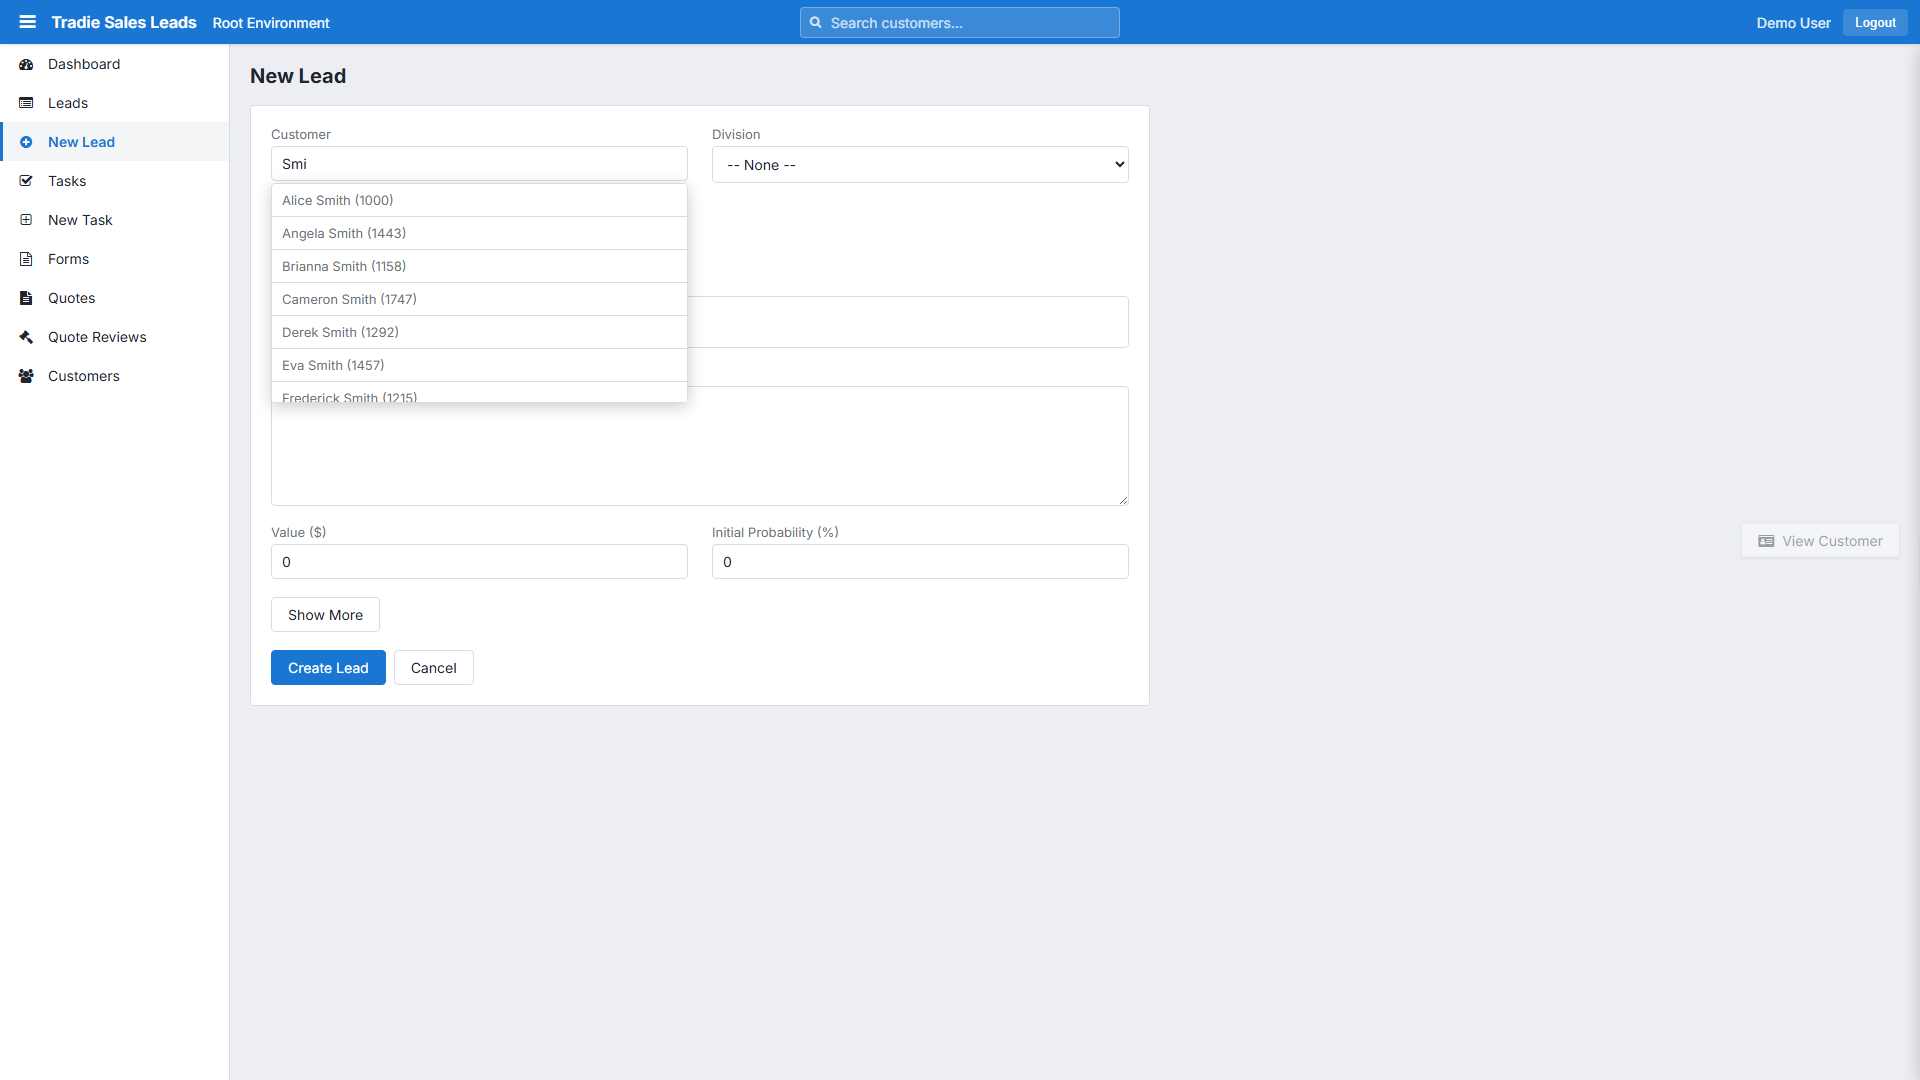This screenshot has width=1920, height=1080.
Task: Click the Create Lead button
Action: (x=328, y=668)
